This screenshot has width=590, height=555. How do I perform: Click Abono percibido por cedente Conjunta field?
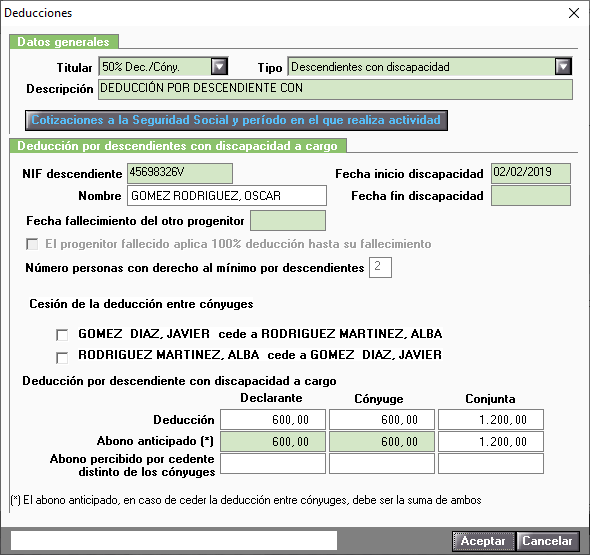click(x=491, y=463)
